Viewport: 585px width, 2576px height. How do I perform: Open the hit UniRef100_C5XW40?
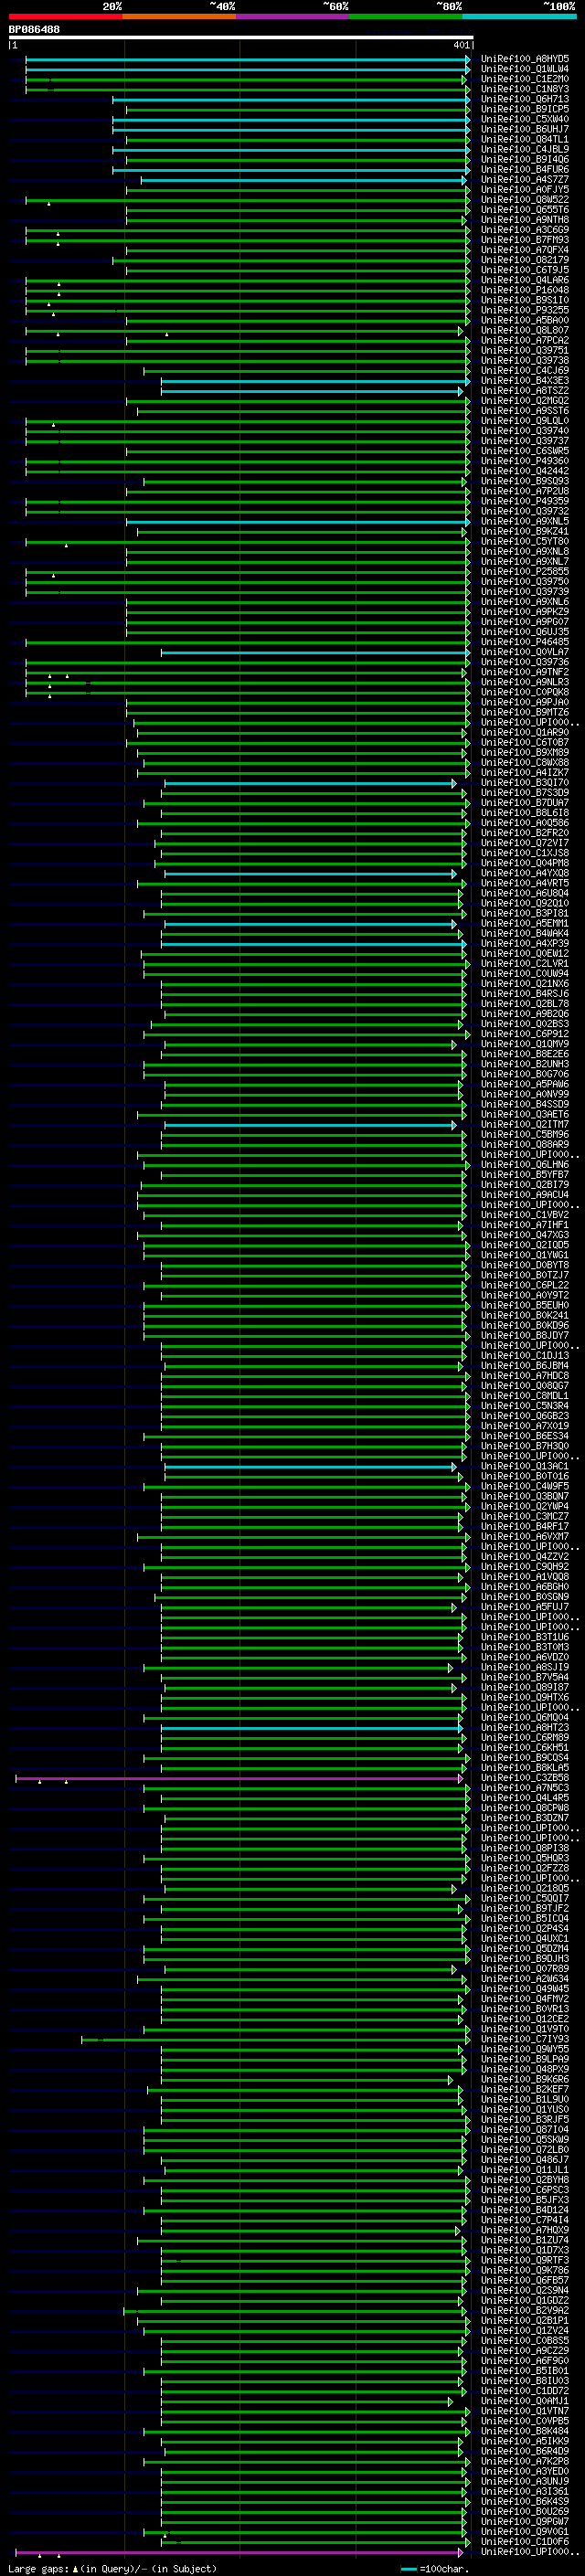[525, 119]
